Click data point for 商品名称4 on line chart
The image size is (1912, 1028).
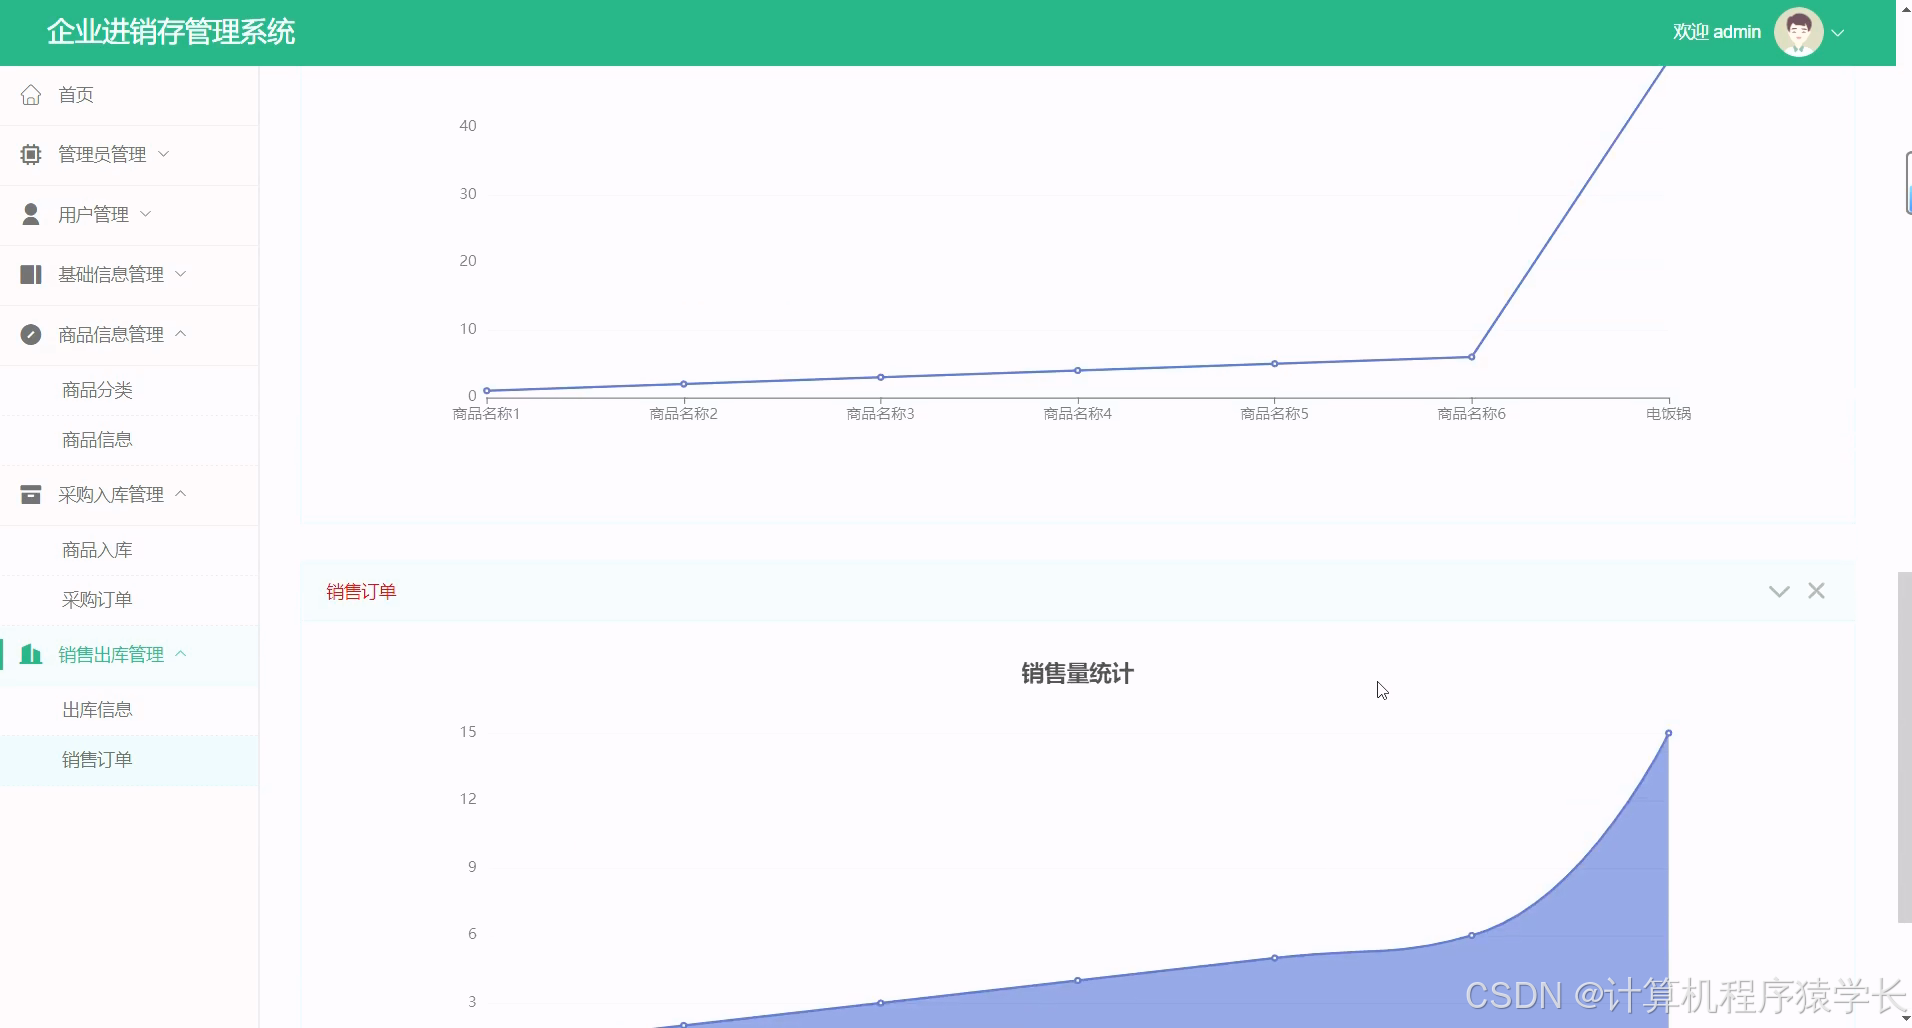(x=1078, y=370)
